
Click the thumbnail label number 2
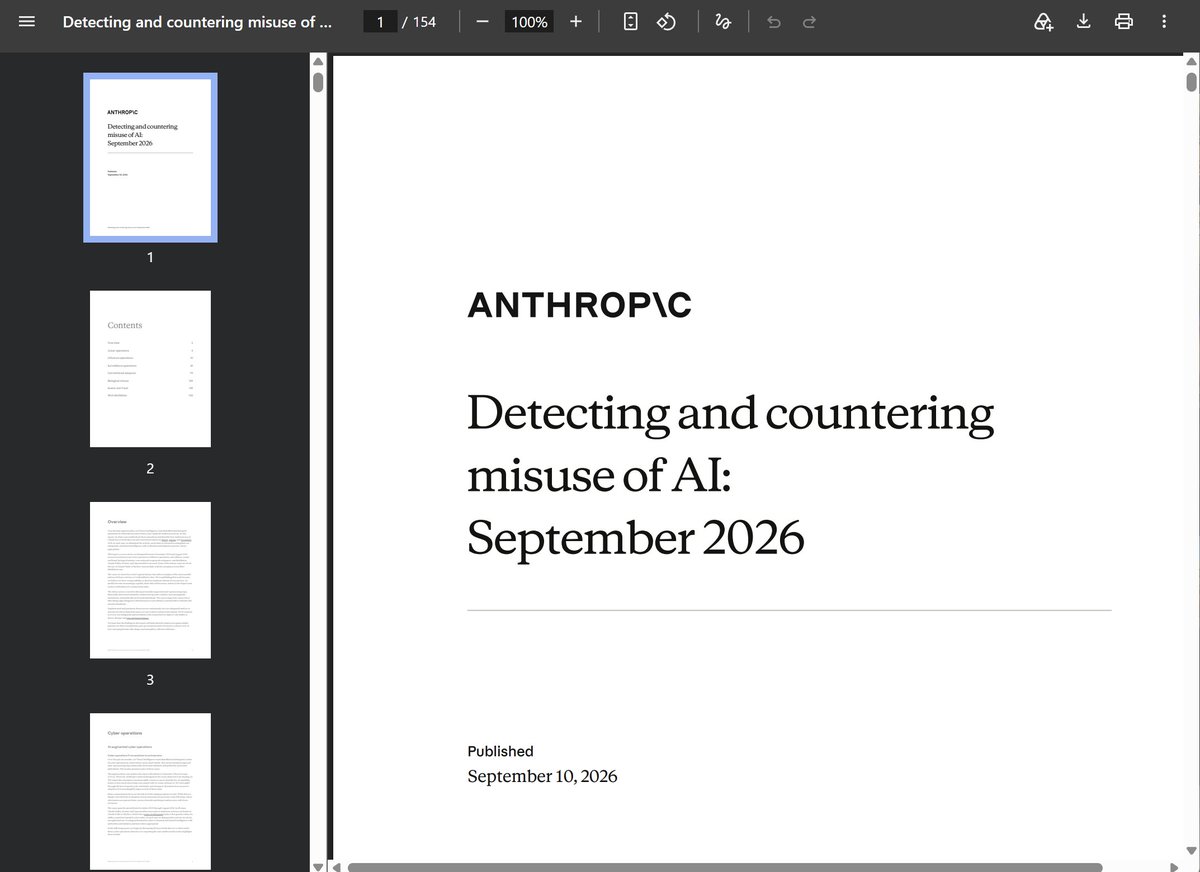150,468
